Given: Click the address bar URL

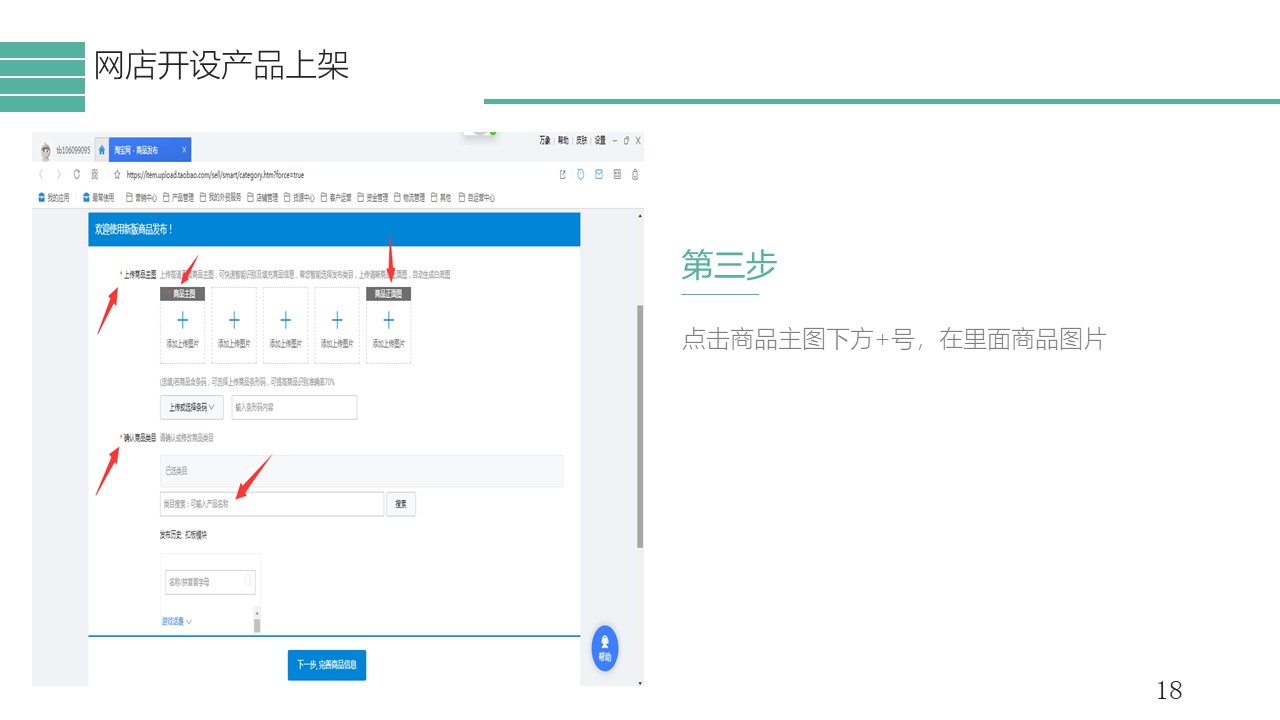Looking at the screenshot, I should [x=215, y=175].
